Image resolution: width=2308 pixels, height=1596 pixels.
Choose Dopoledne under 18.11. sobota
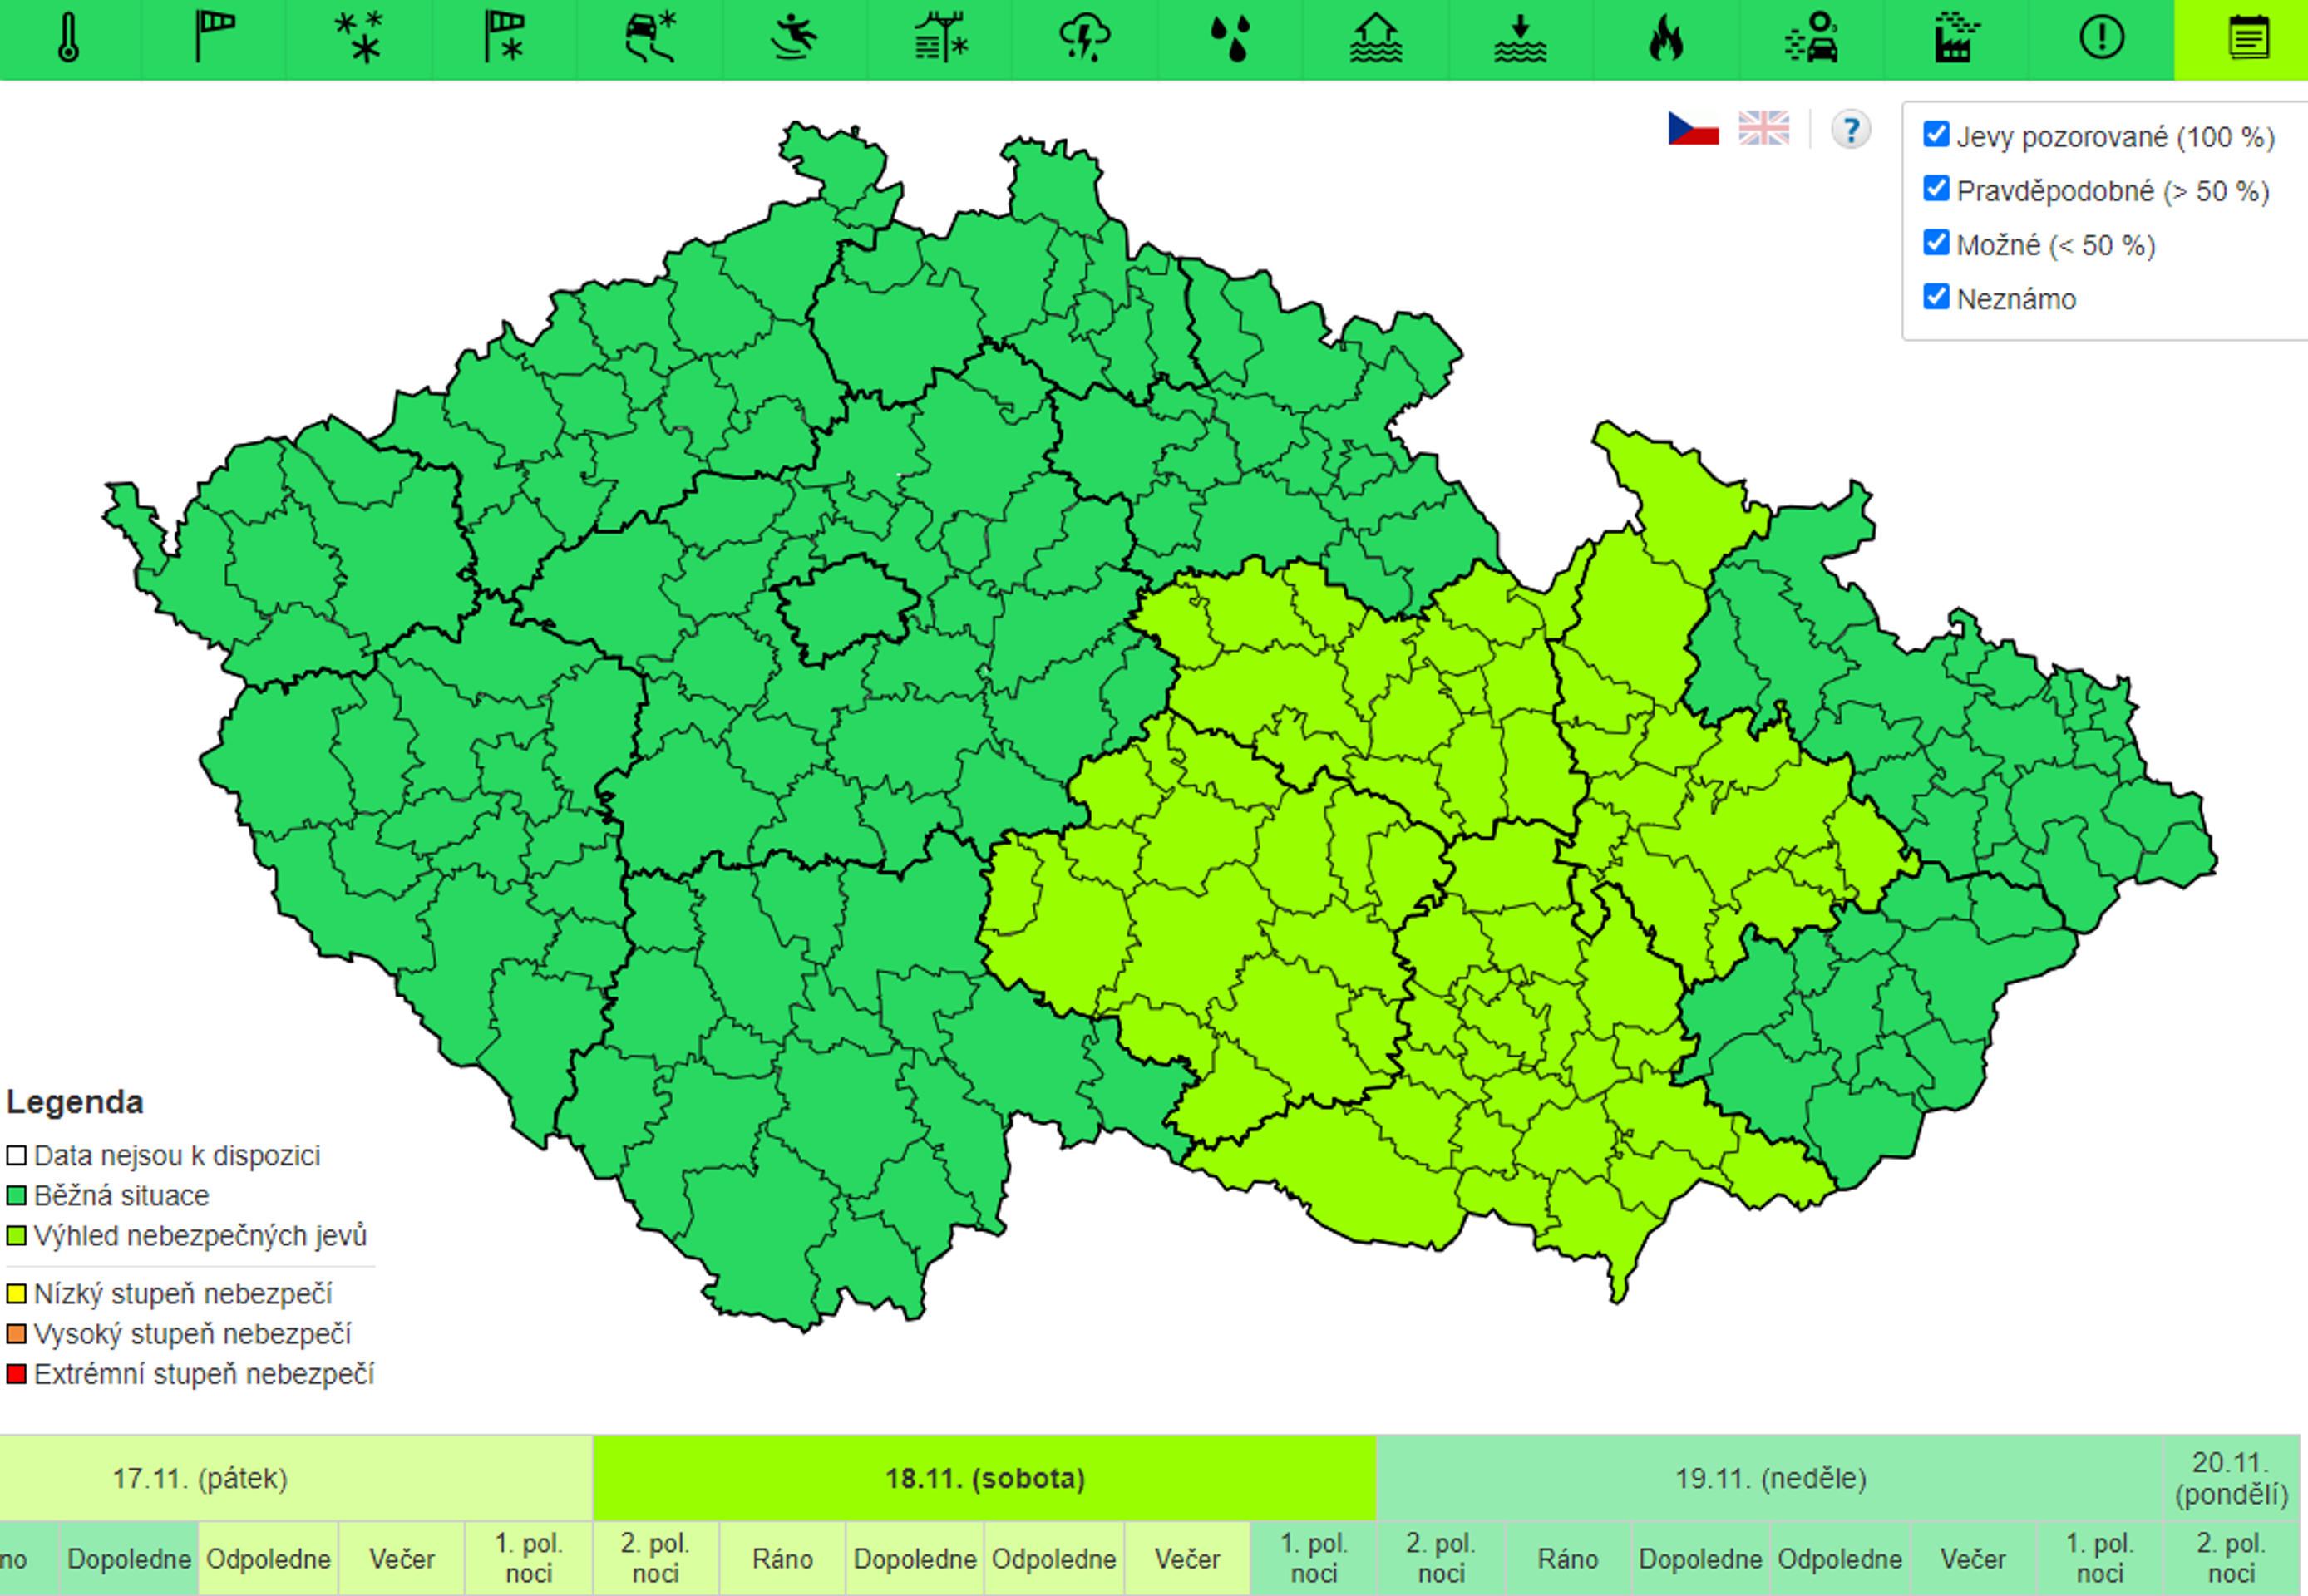pyautogui.click(x=915, y=1559)
